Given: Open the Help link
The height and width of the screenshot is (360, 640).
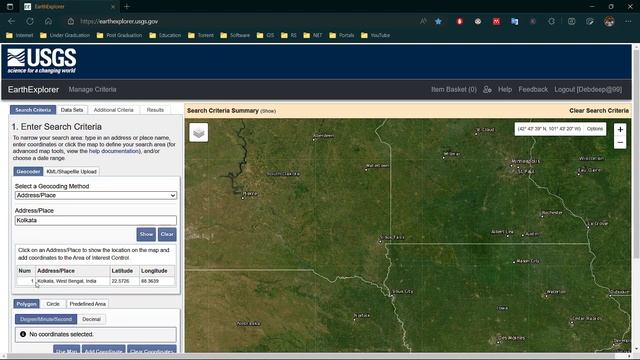Looking at the screenshot, I should click(505, 89).
